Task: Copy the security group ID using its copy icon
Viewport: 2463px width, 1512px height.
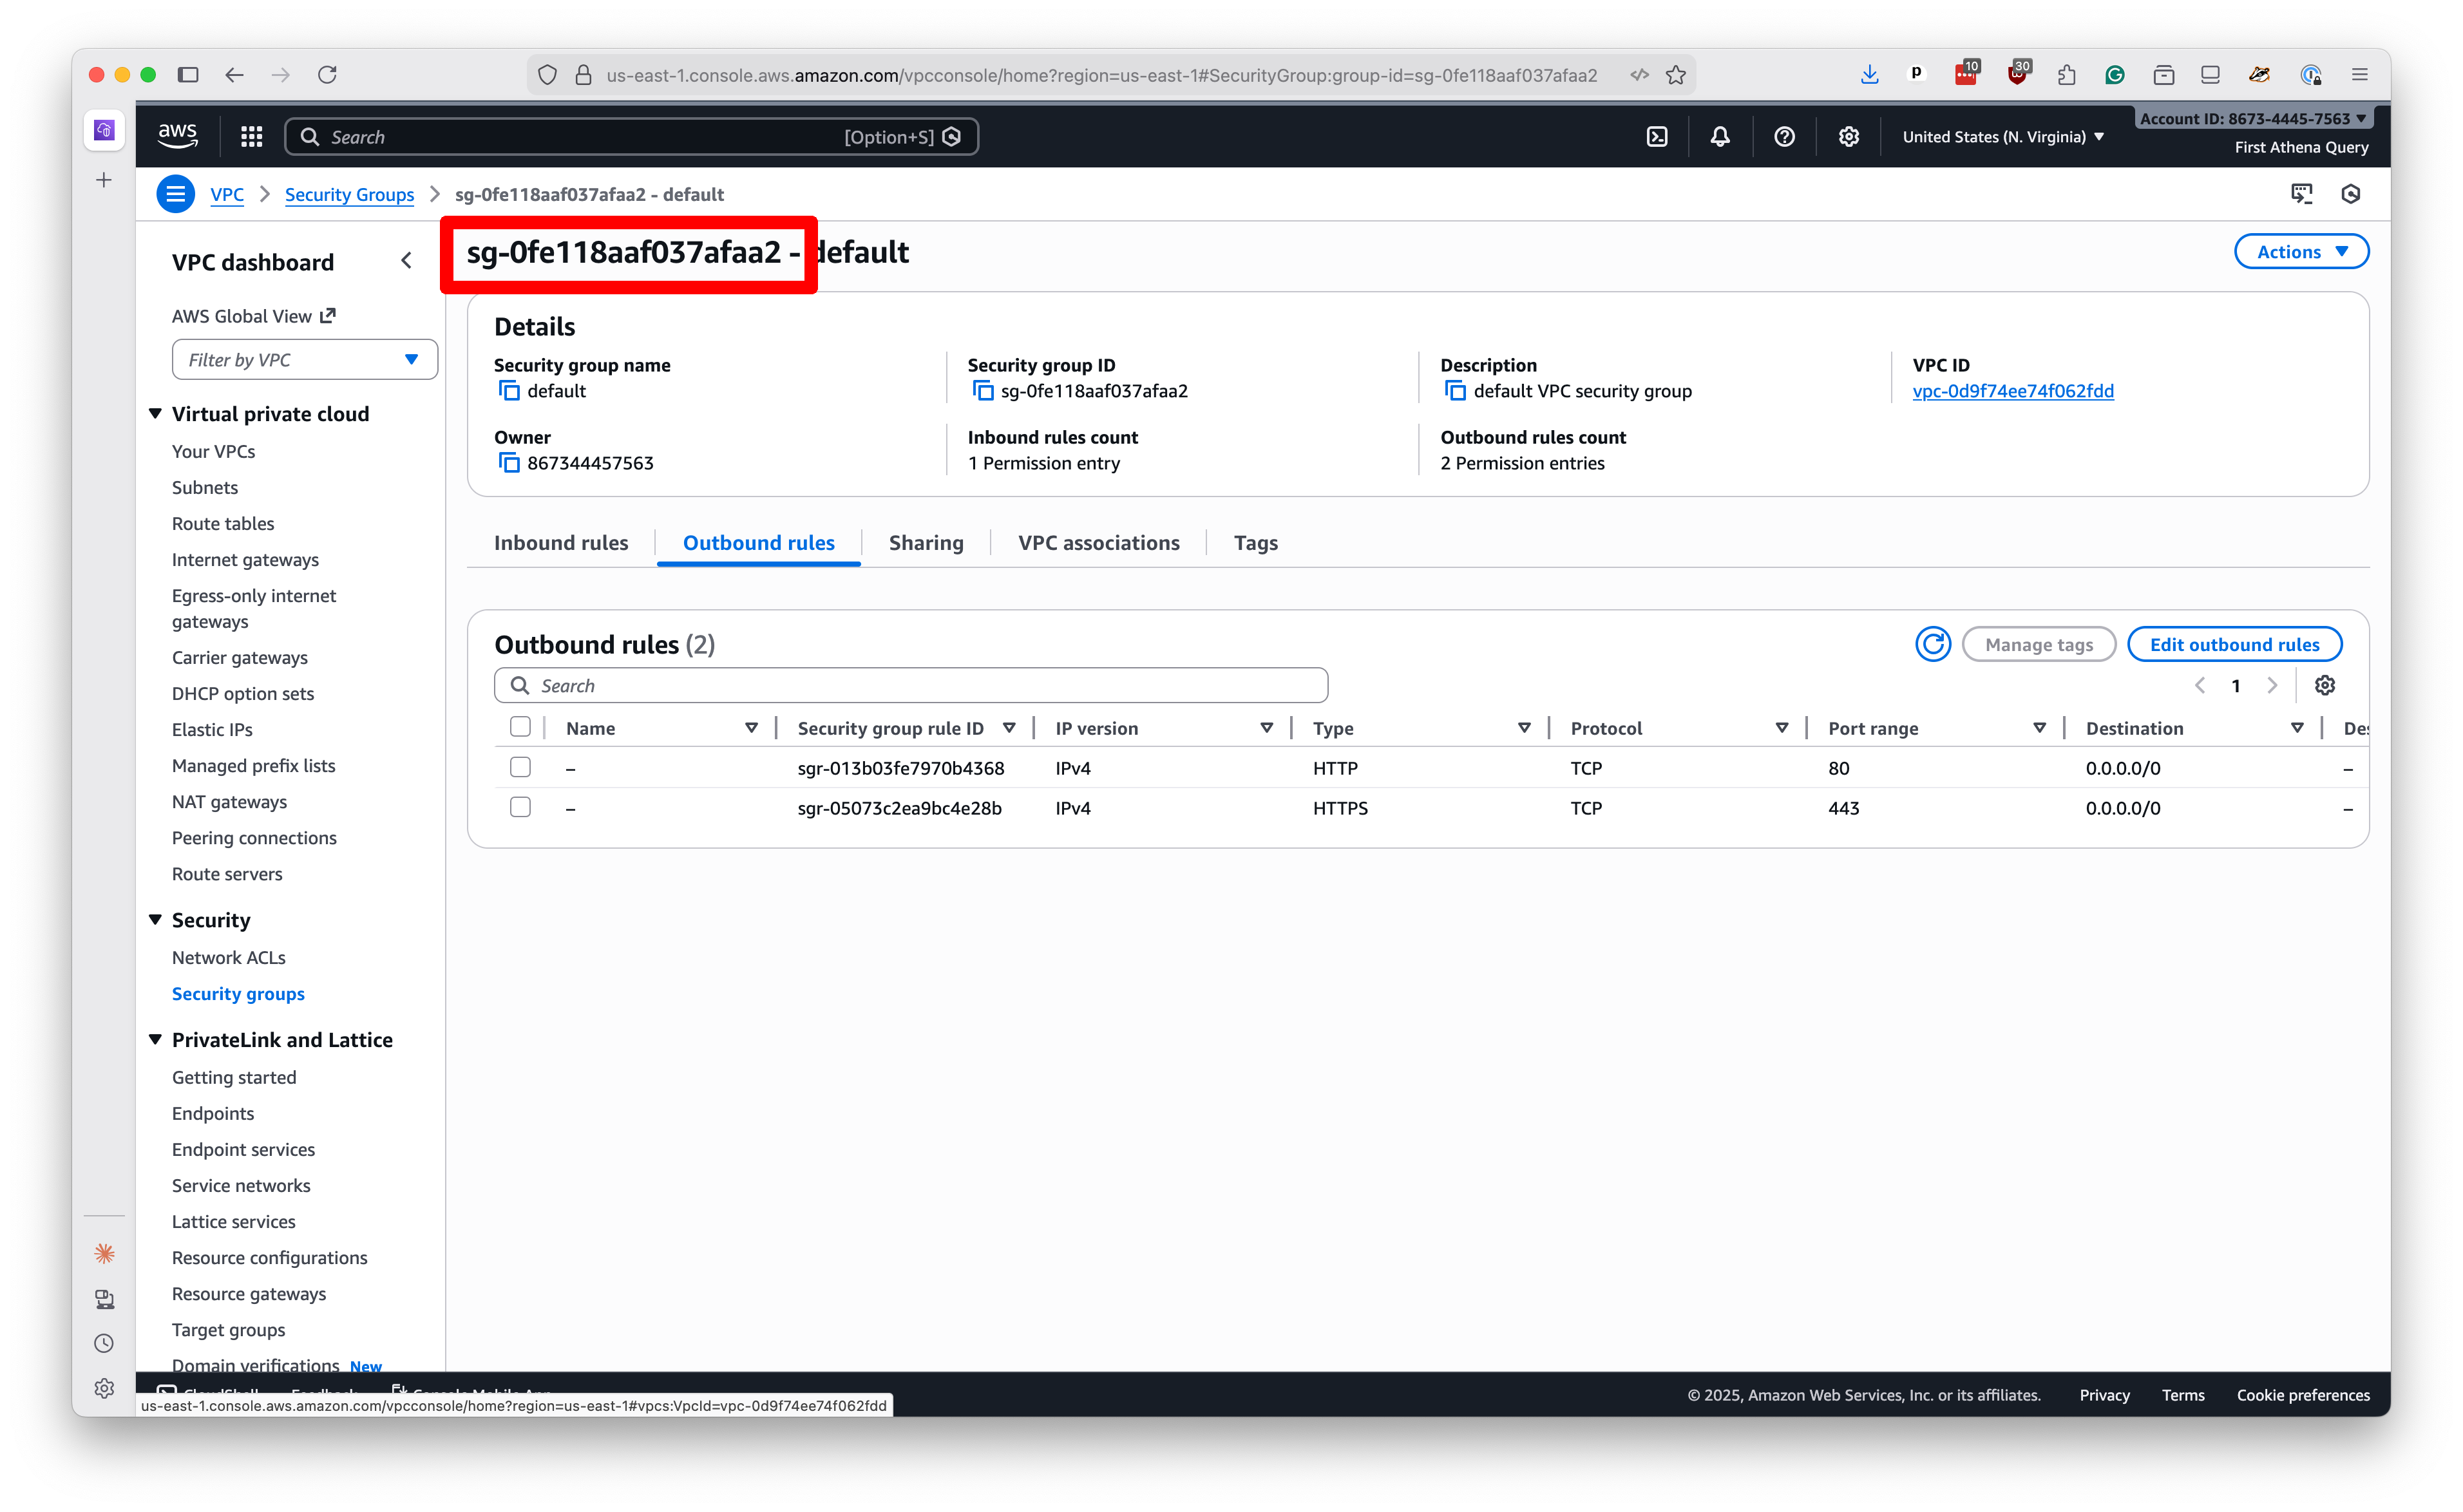Action: 983,390
